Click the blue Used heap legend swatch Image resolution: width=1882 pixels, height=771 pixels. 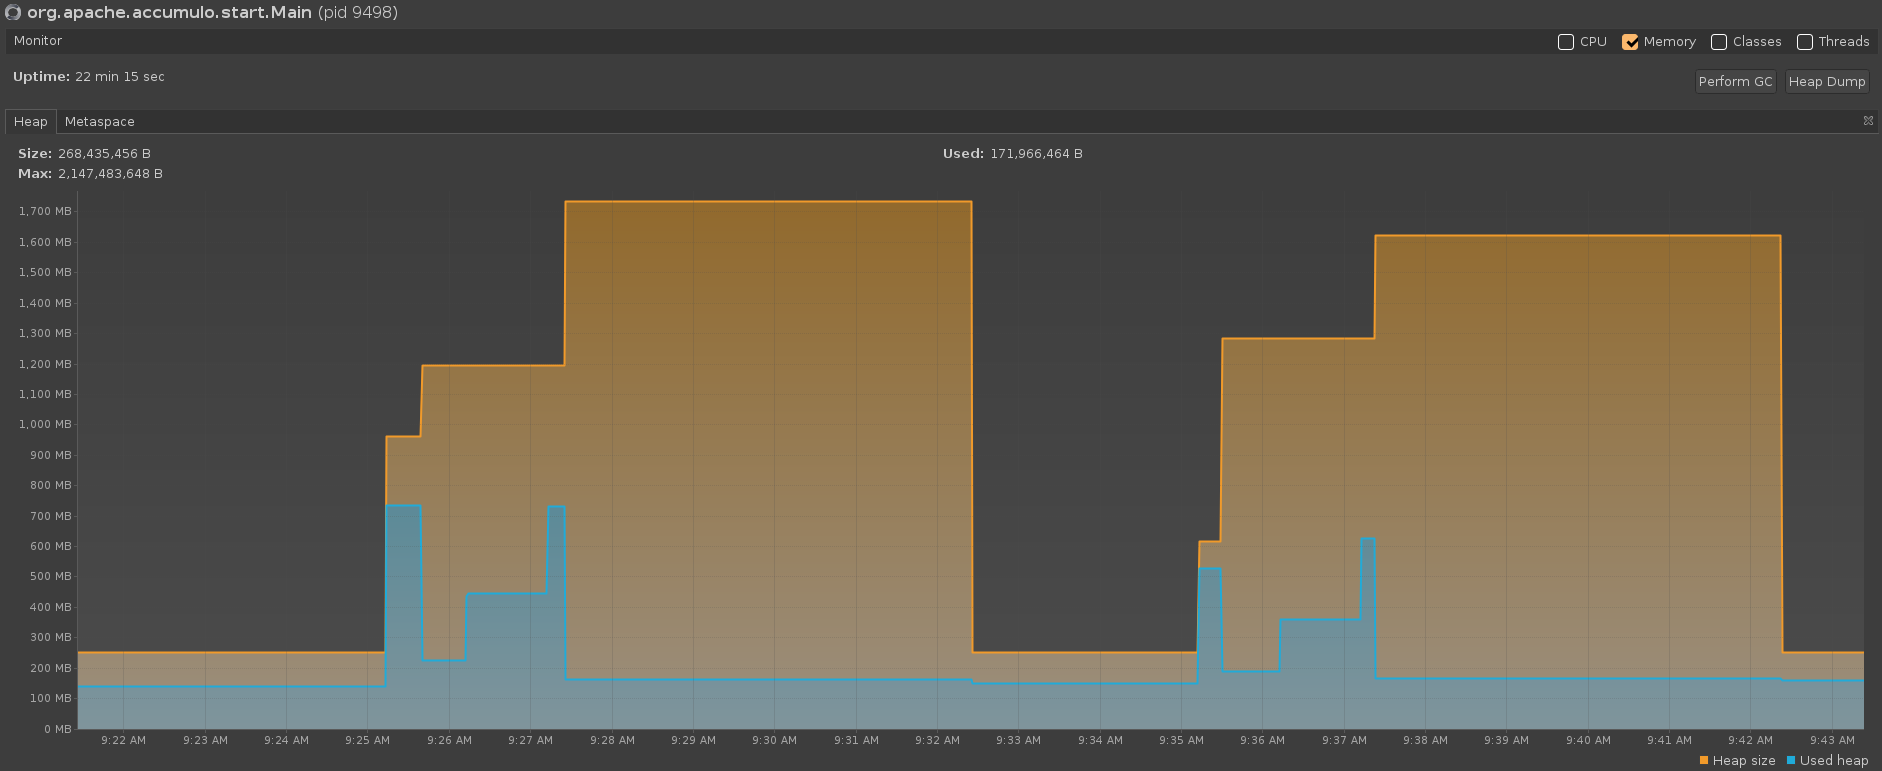coord(1791,761)
